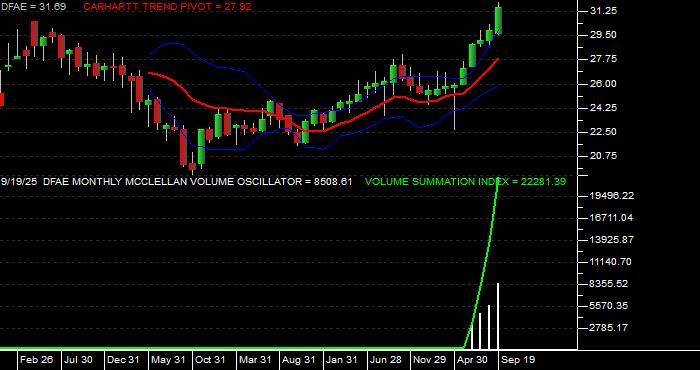This screenshot has width=700, height=370.
Task: Click the 27.75 price axis value
Action: coord(604,59)
